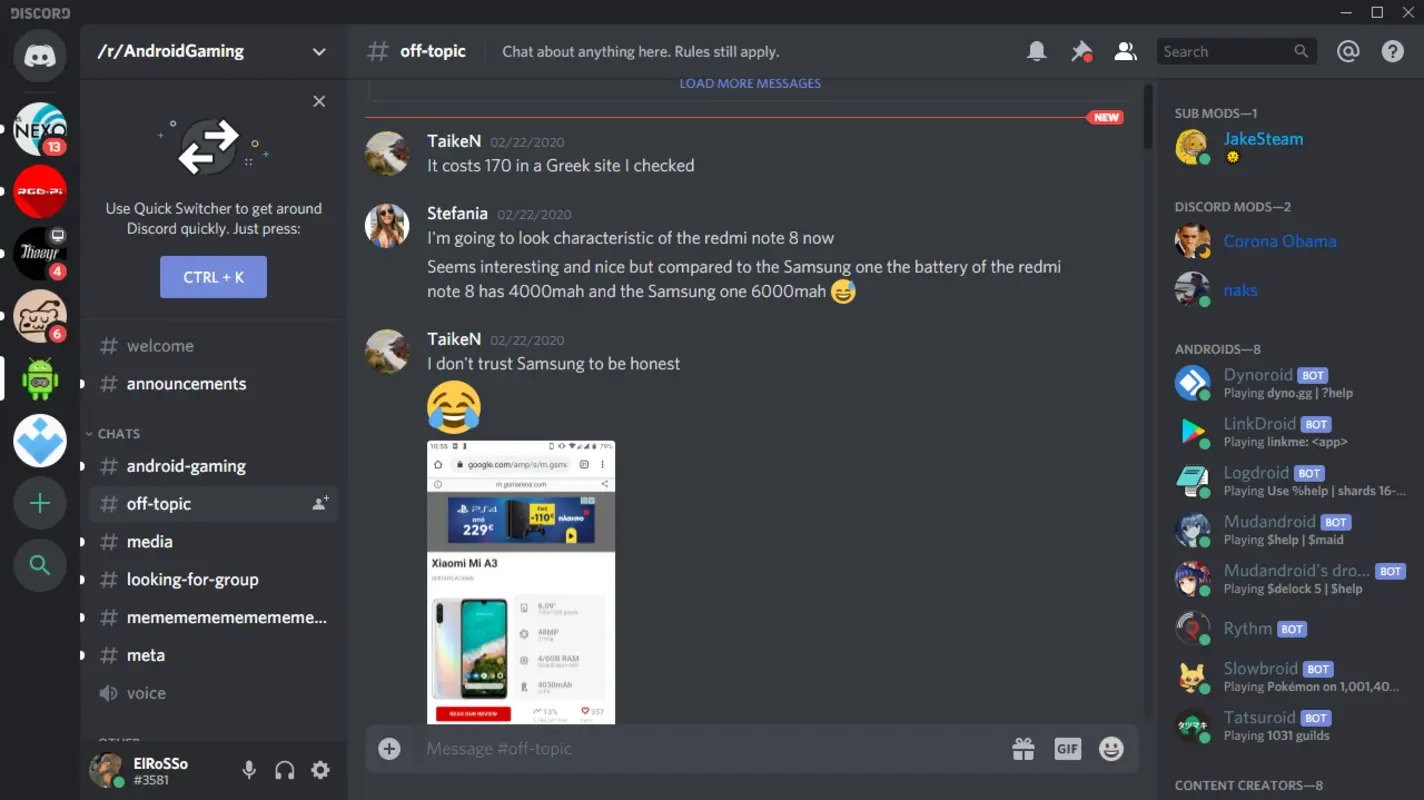Mute your microphone
The height and width of the screenshot is (800, 1424).
(x=248, y=770)
